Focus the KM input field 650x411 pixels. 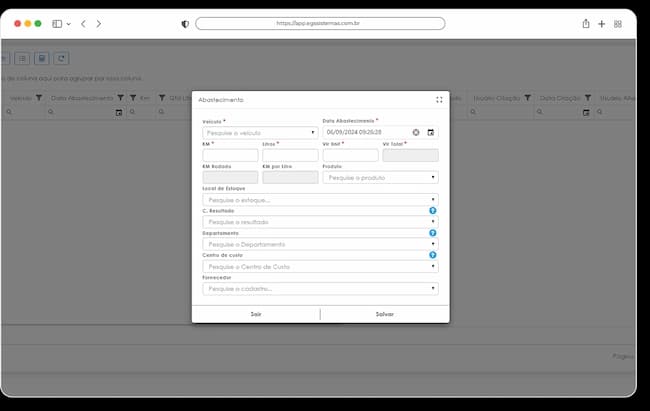coord(230,155)
